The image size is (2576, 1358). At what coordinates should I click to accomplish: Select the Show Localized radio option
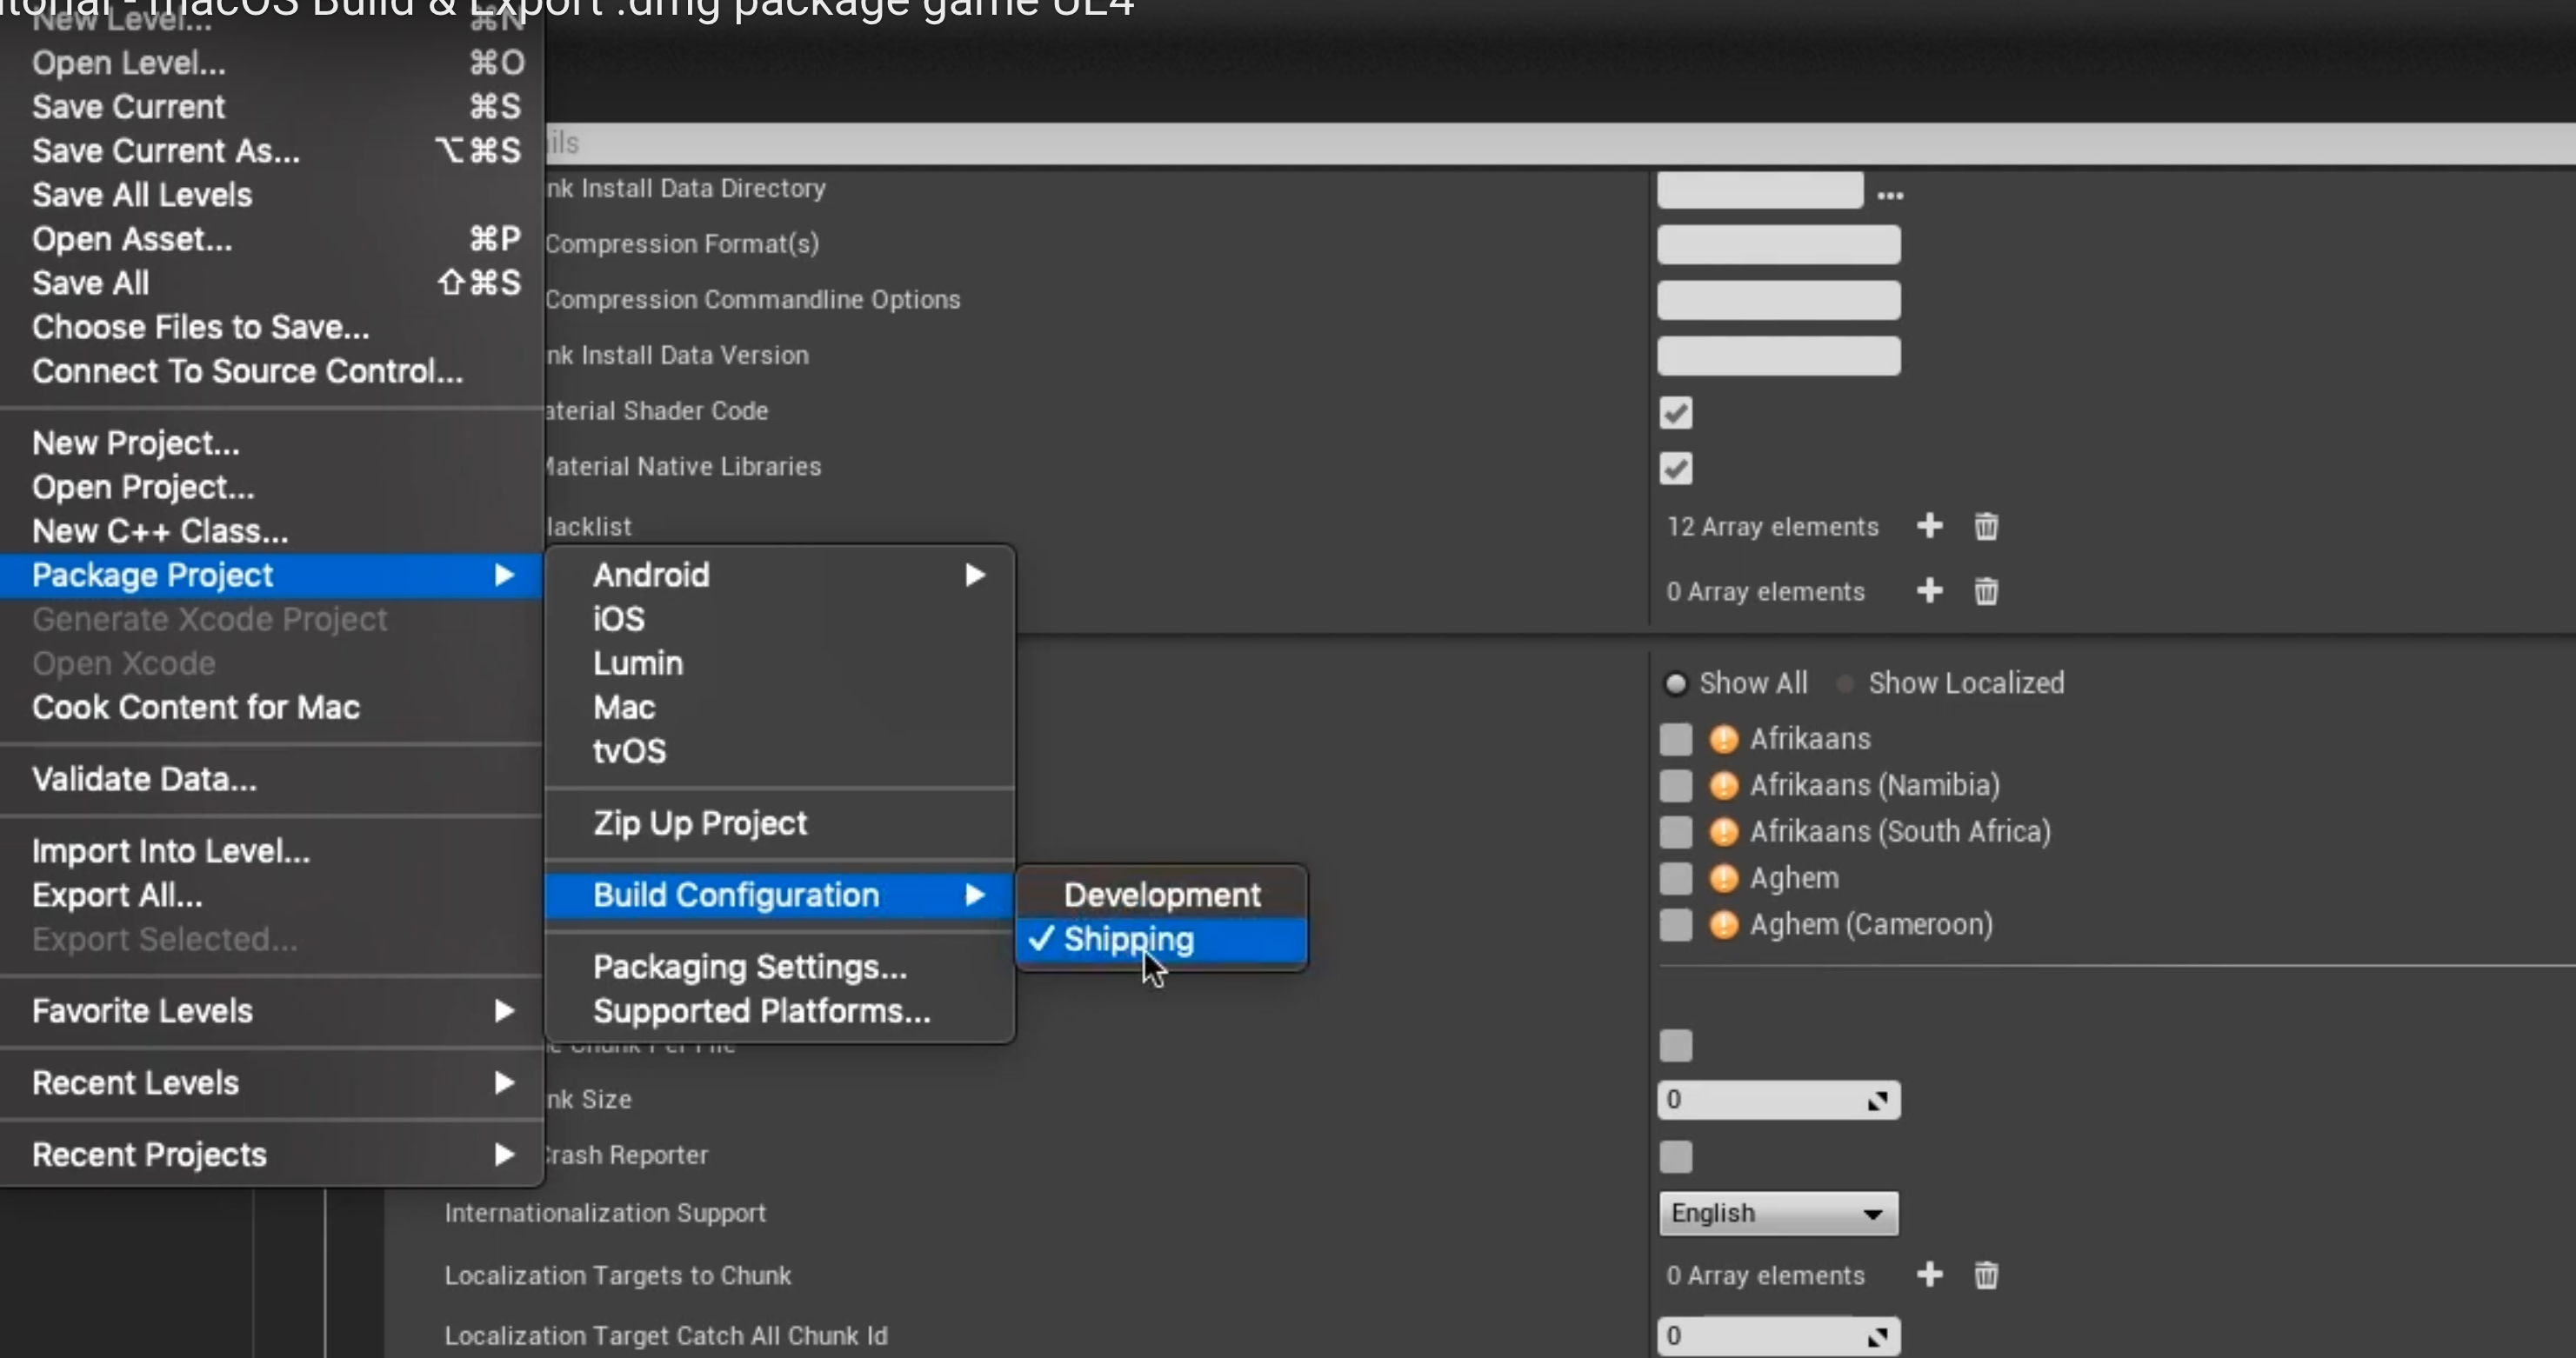(1845, 683)
